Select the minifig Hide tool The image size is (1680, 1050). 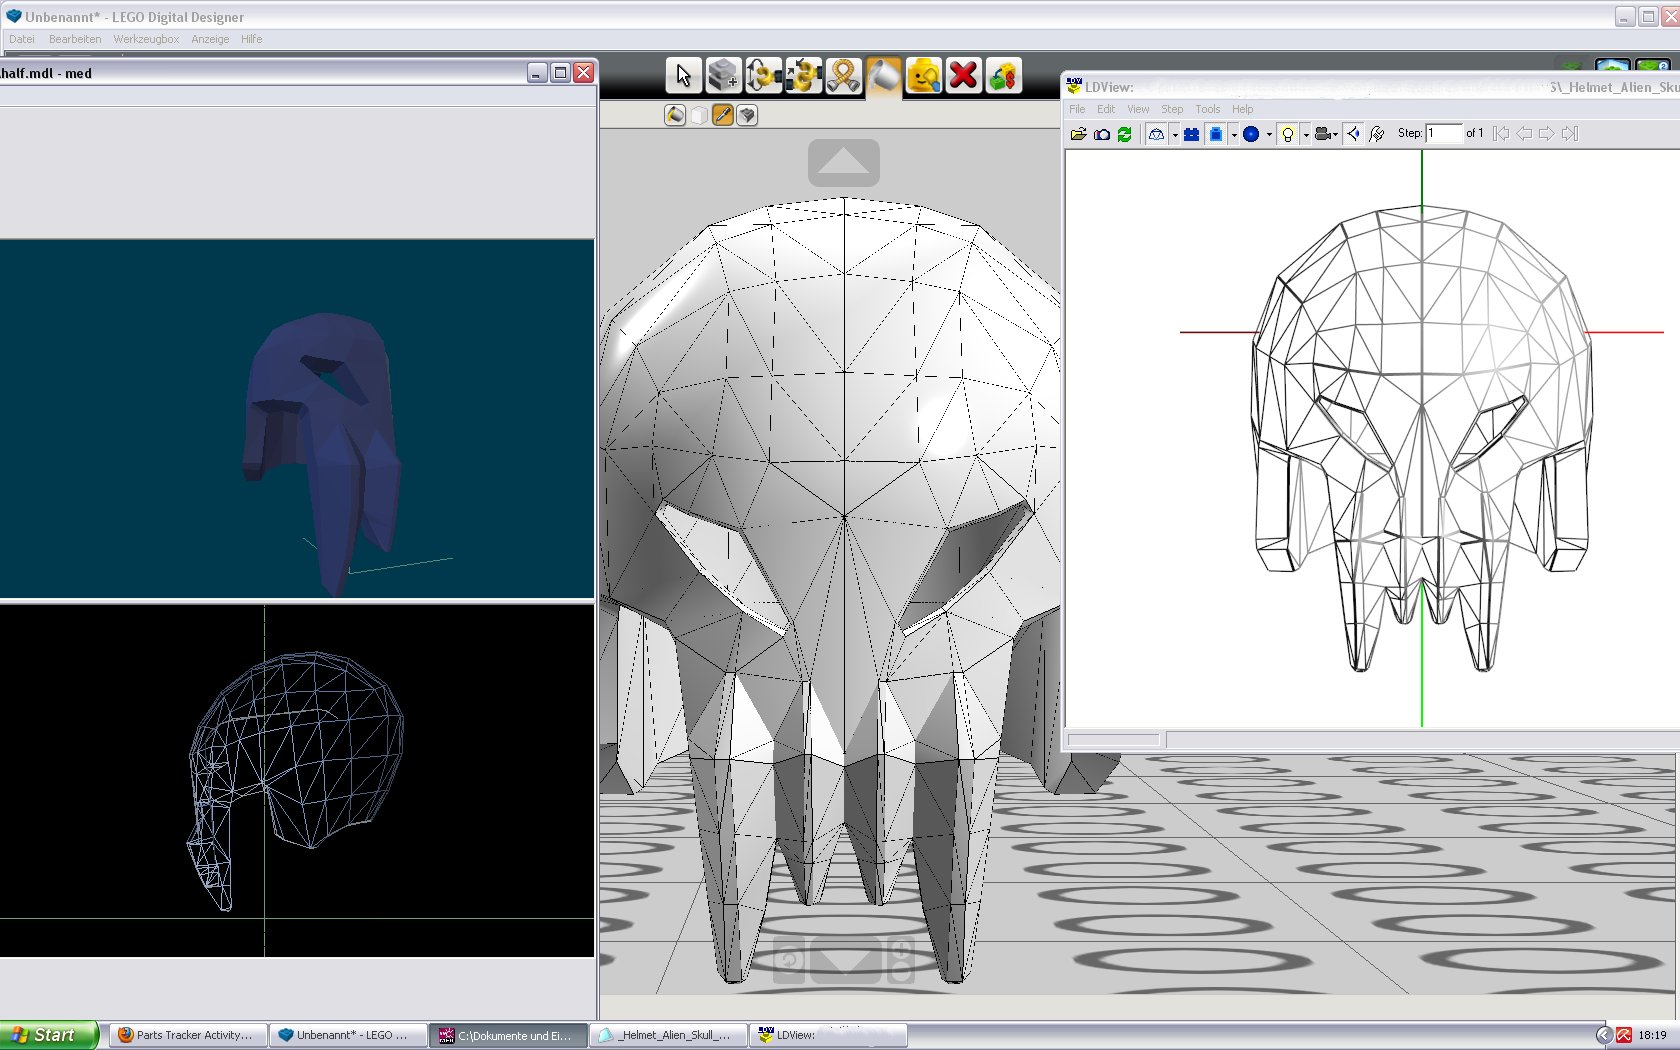[923, 76]
